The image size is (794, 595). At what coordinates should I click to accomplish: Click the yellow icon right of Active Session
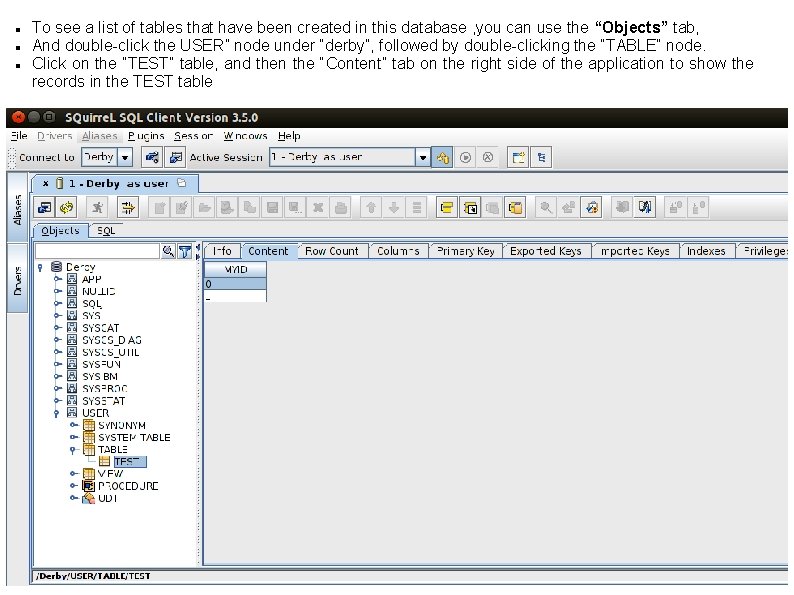pyautogui.click(x=443, y=157)
